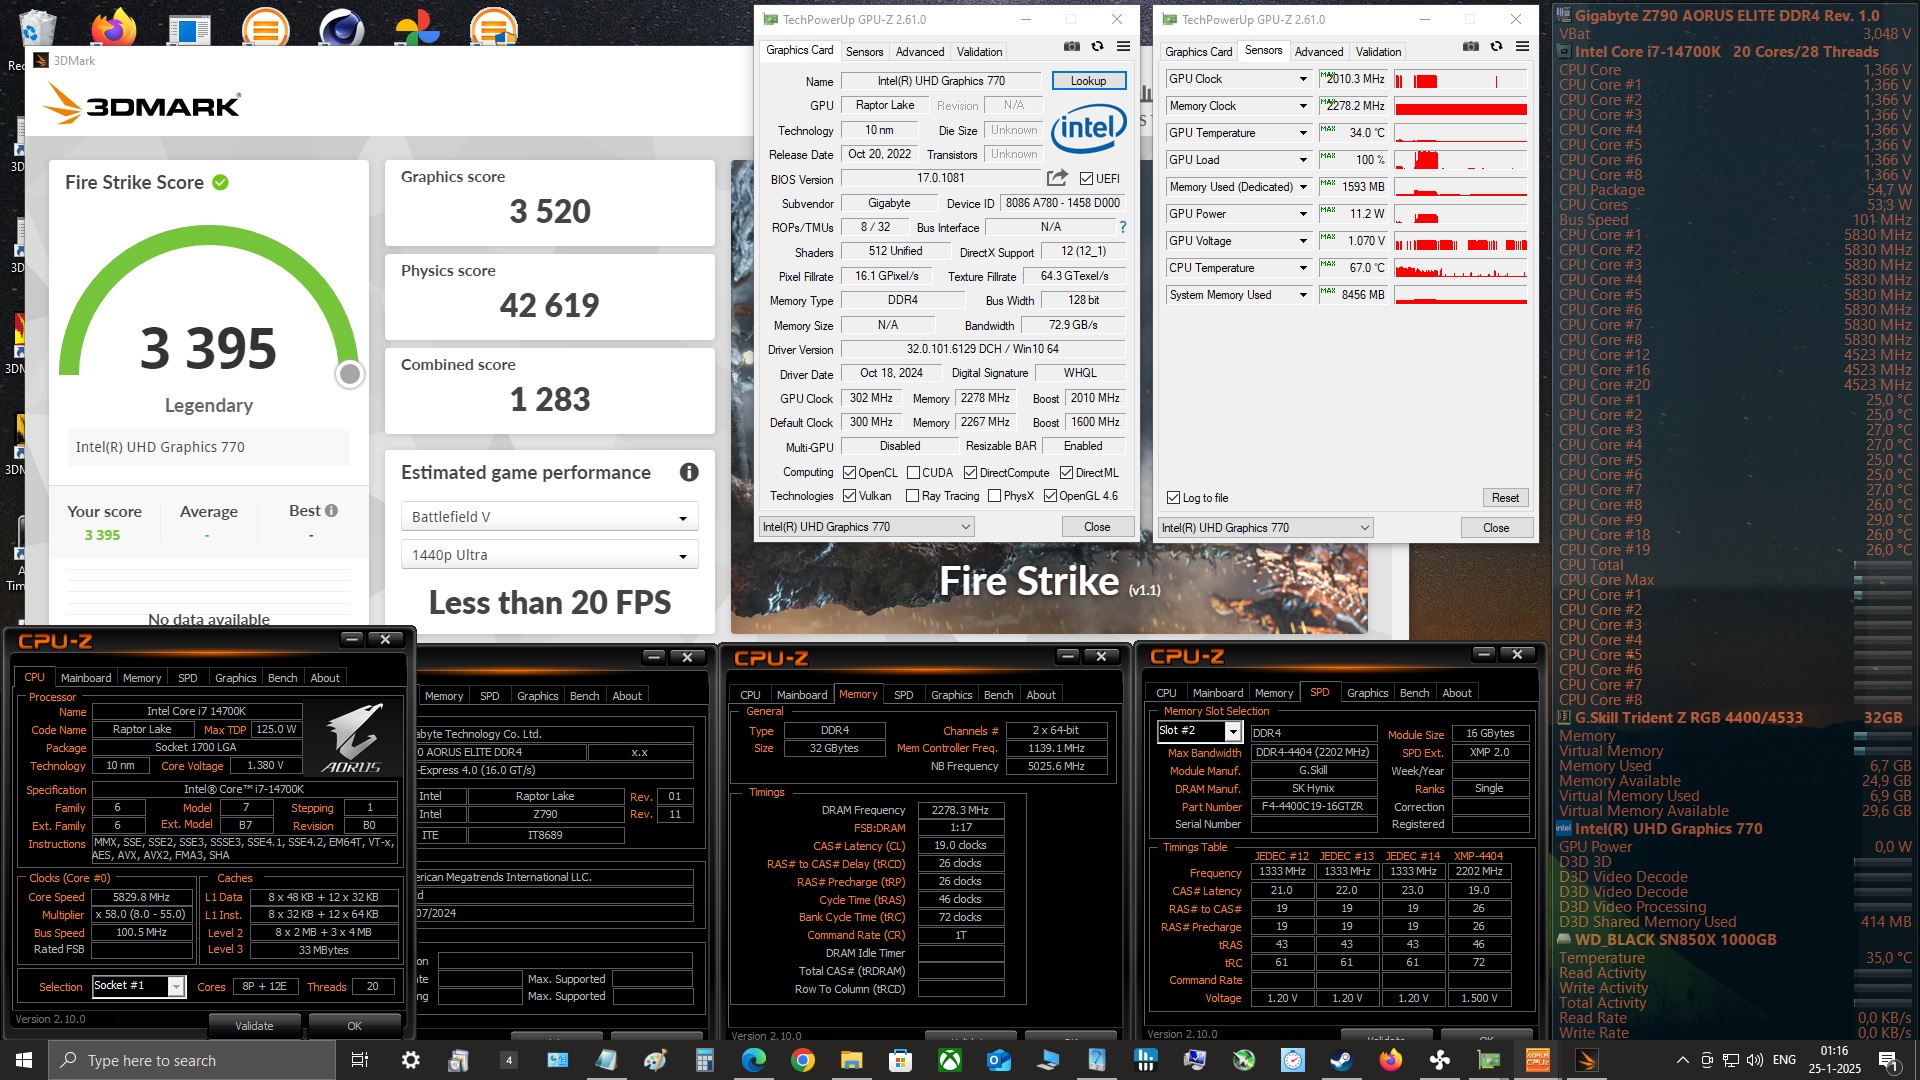Open the 1440p Ultra resolution dropdown
1920x1080 pixels.
549,555
